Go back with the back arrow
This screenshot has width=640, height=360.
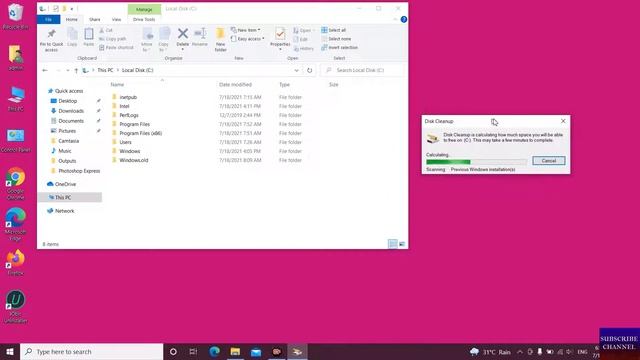click(x=45, y=70)
